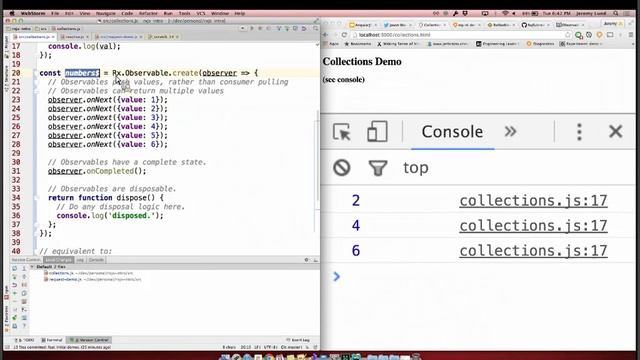Screen dimensions: 640x360
Task: Switch to the Twitter browser tab
Action: 397,25
